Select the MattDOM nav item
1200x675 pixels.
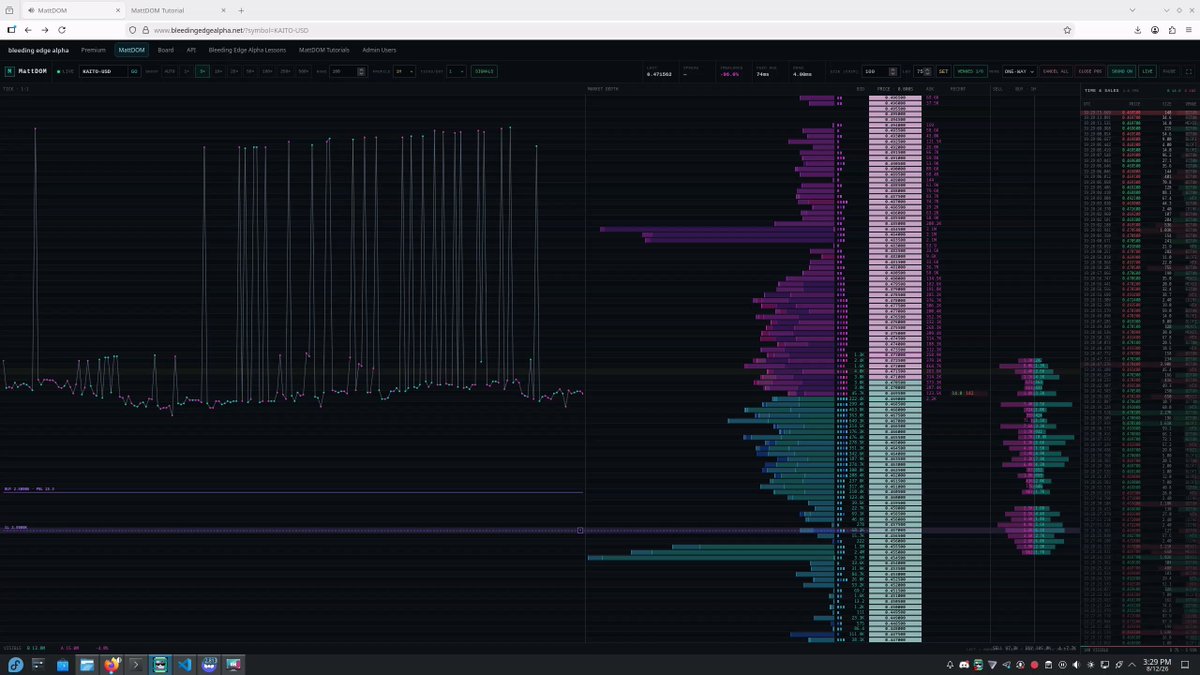(131, 49)
